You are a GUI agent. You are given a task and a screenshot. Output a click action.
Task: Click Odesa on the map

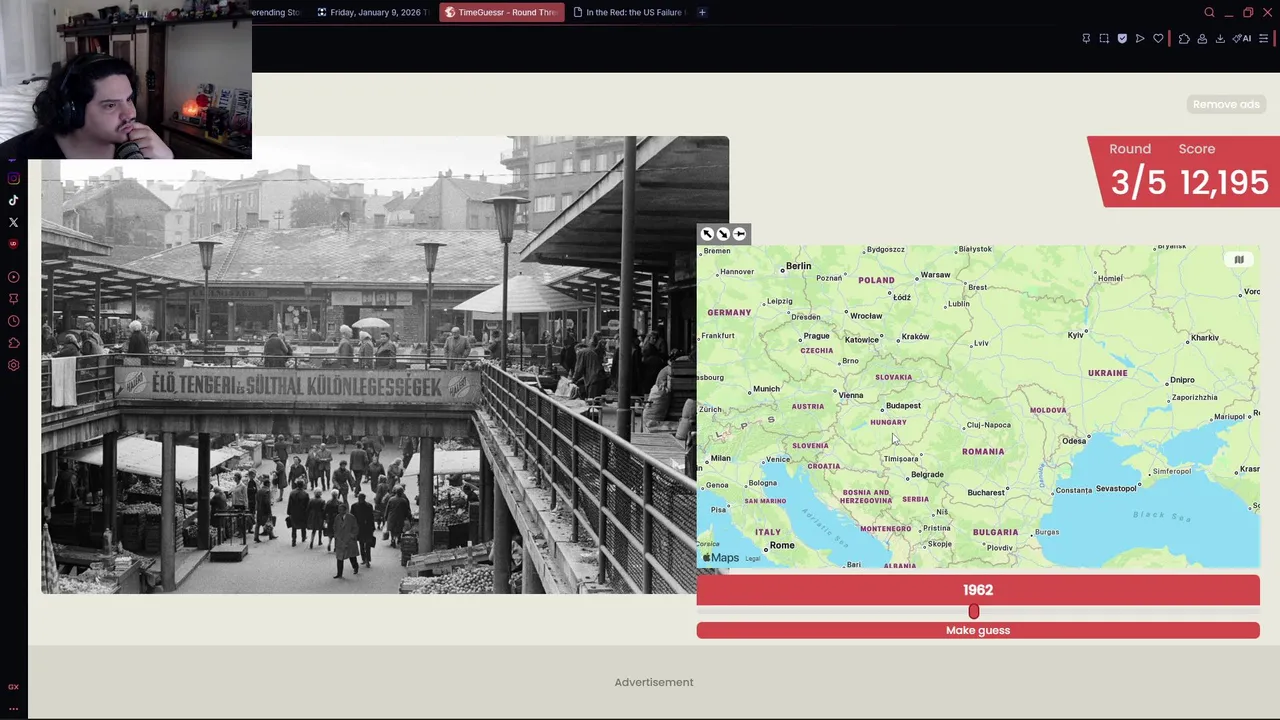[1074, 440]
